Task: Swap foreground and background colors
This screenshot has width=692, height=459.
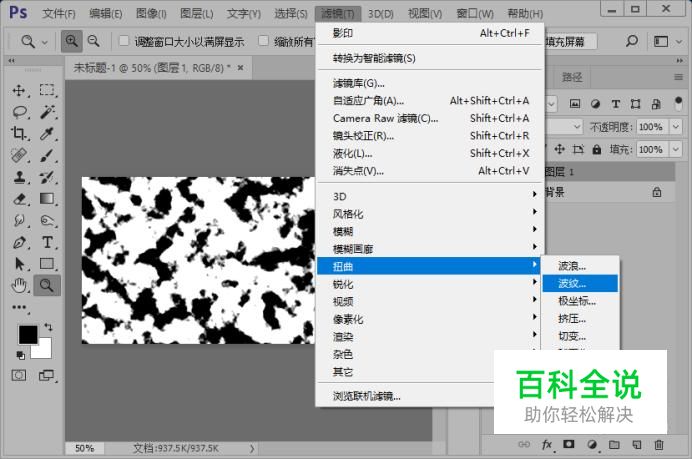Action: tap(48, 327)
